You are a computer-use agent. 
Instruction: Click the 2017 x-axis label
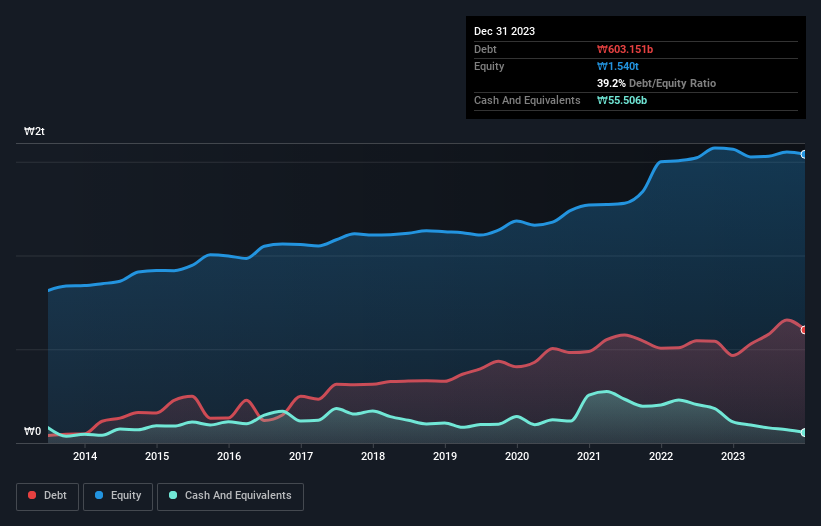click(x=301, y=456)
